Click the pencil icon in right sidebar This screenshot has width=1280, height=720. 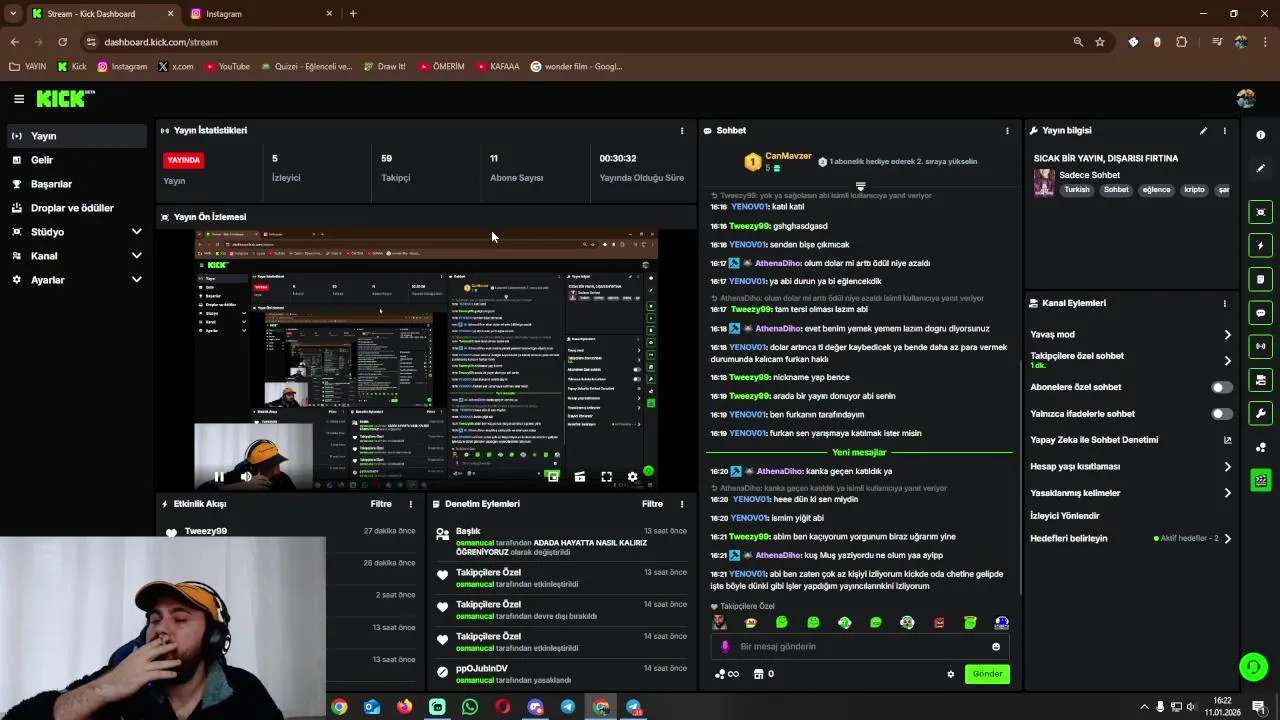point(1260,168)
